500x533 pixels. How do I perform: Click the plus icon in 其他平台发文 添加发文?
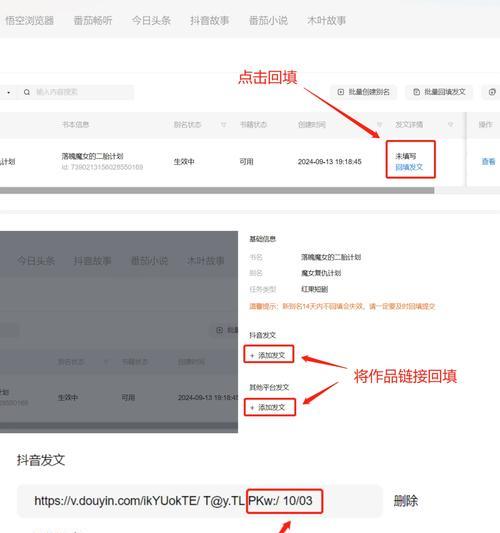pyautogui.click(x=252, y=408)
